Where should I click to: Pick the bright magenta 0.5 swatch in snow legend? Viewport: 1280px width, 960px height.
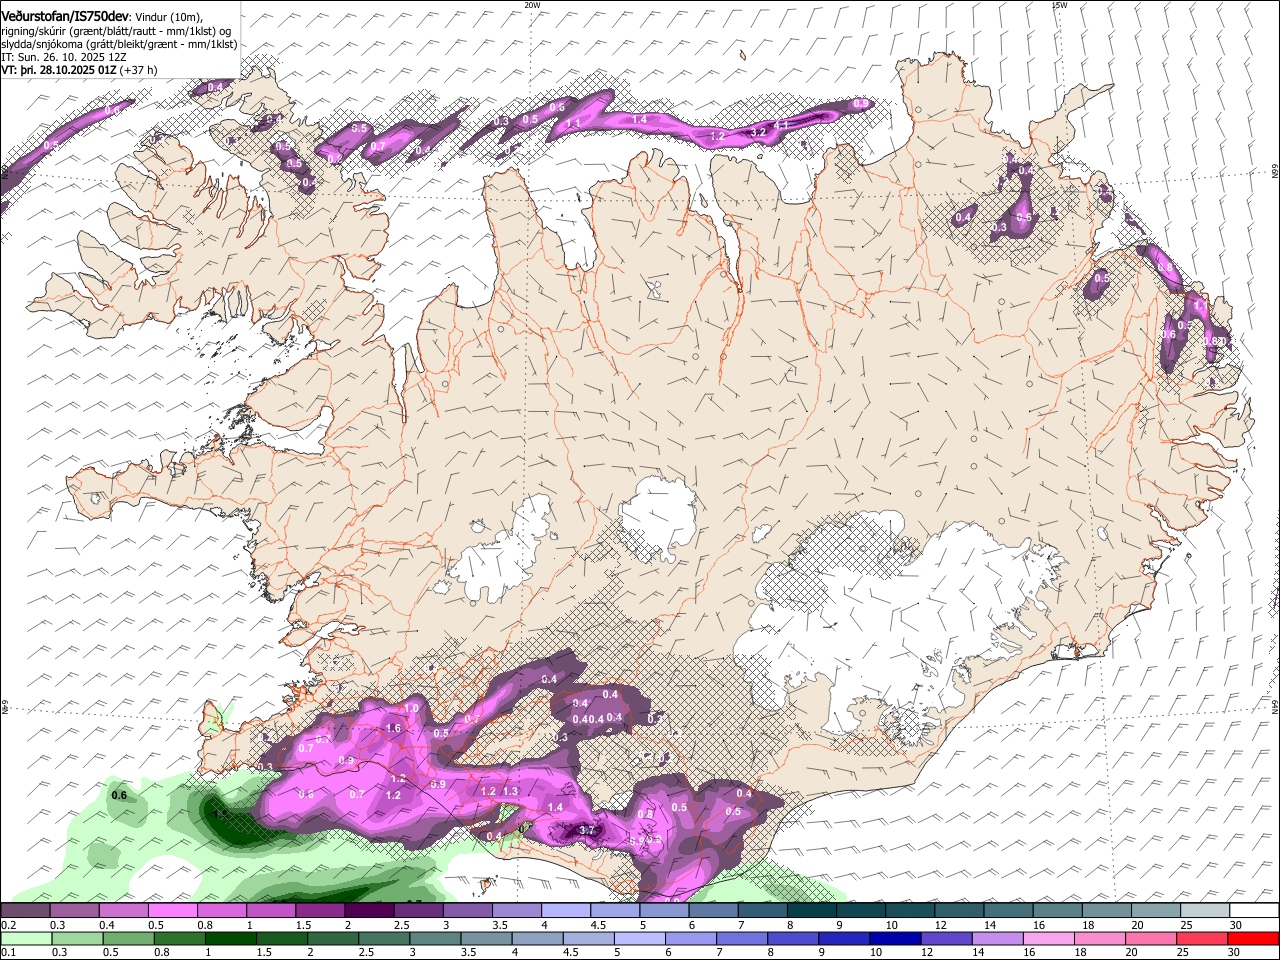pos(172,910)
